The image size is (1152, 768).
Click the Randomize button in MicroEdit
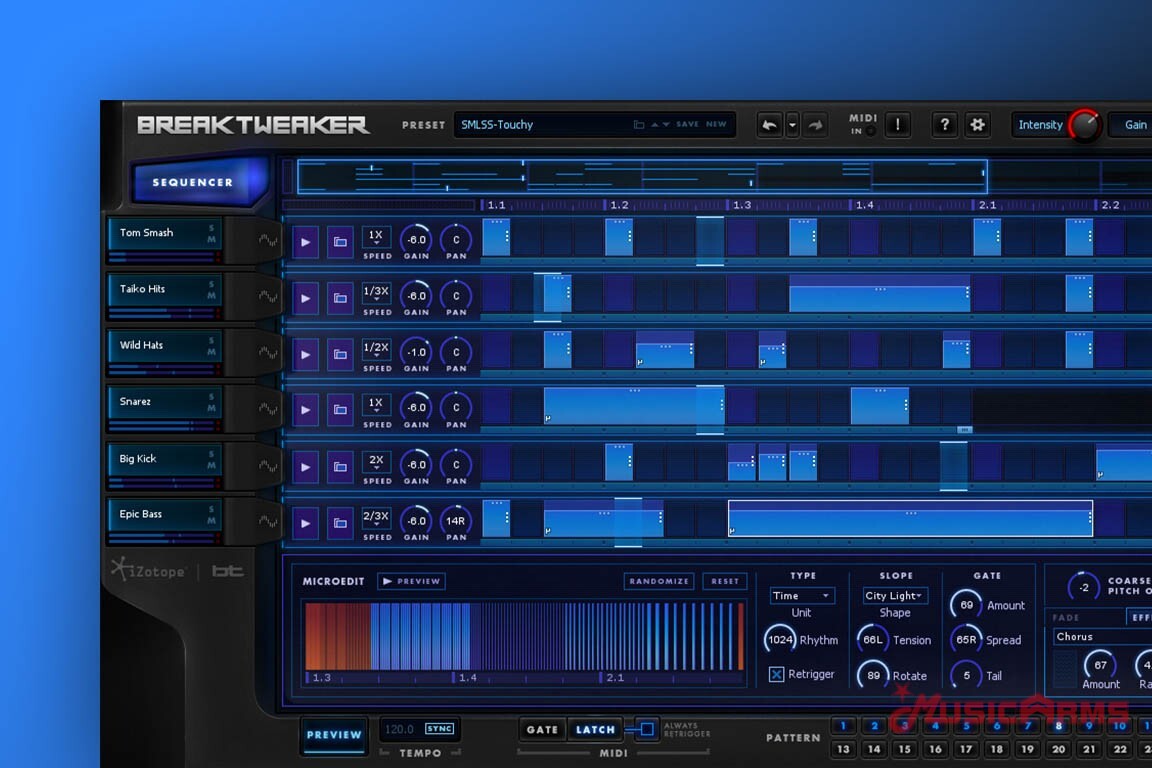[x=659, y=581]
